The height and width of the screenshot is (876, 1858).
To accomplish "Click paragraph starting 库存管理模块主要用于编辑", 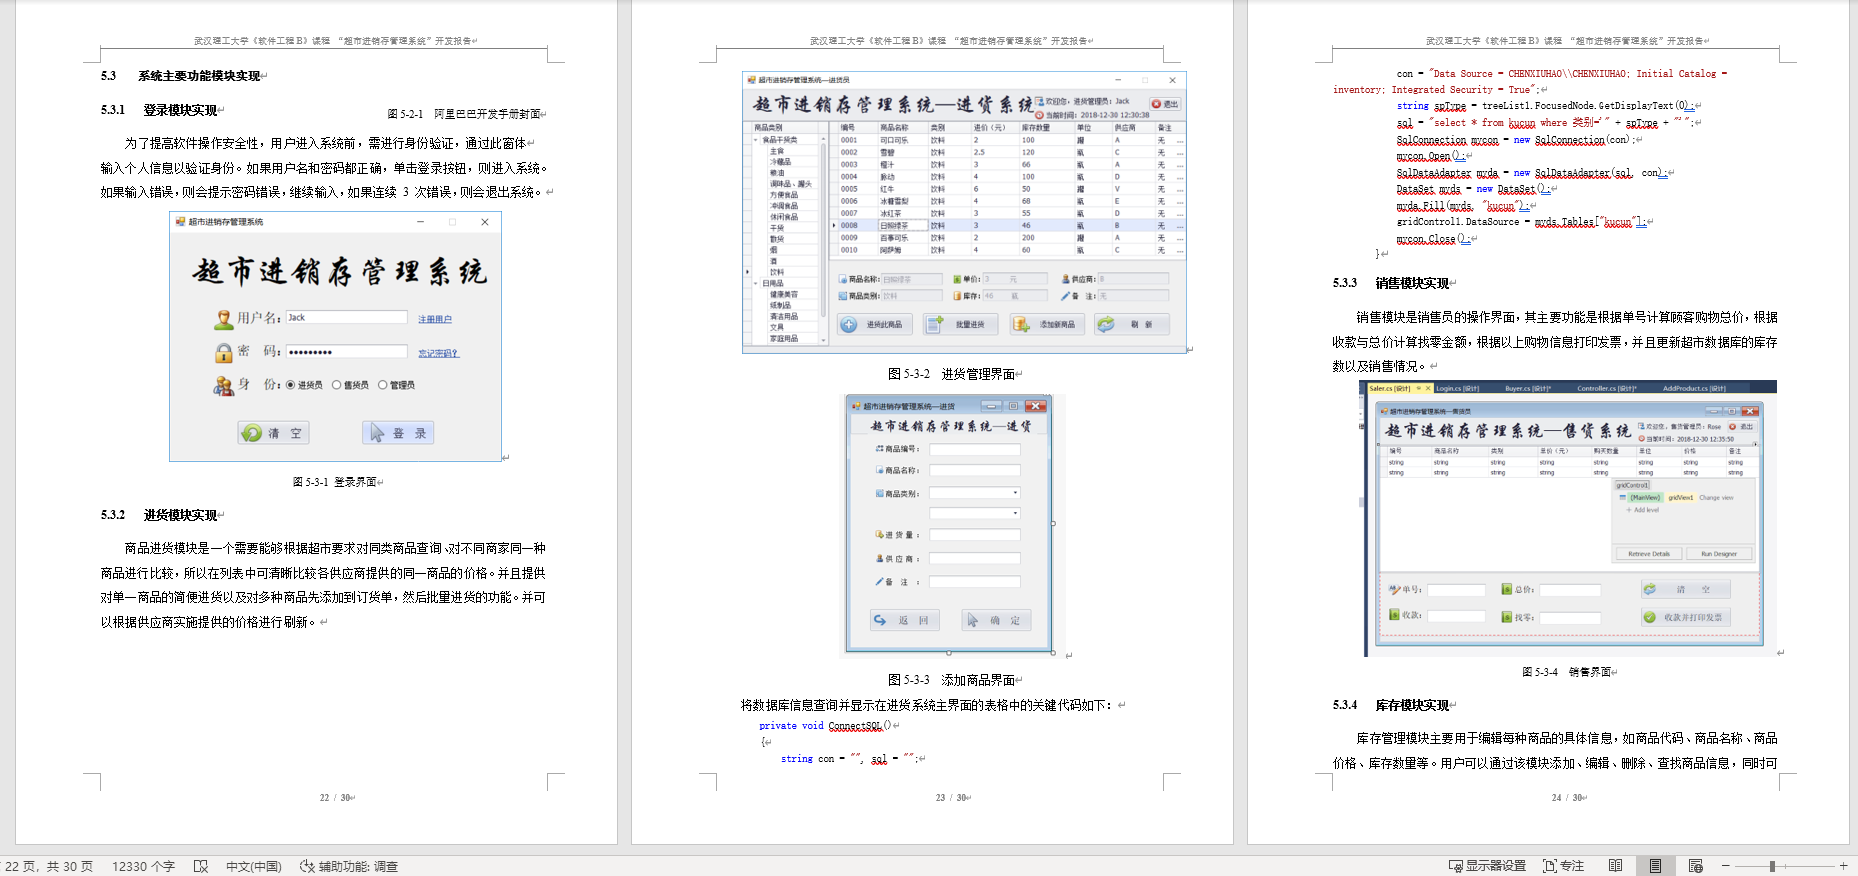I will pos(1555,751).
